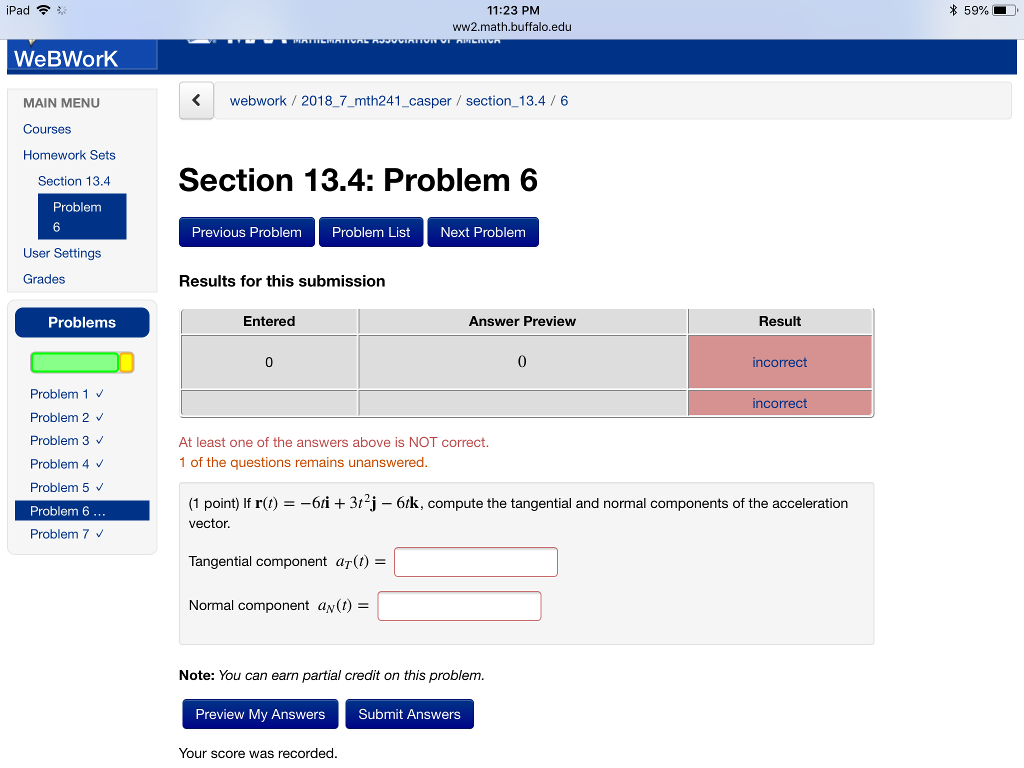Click the Submit Answers button
Screen dimensions: 1024x768
[x=409, y=714]
